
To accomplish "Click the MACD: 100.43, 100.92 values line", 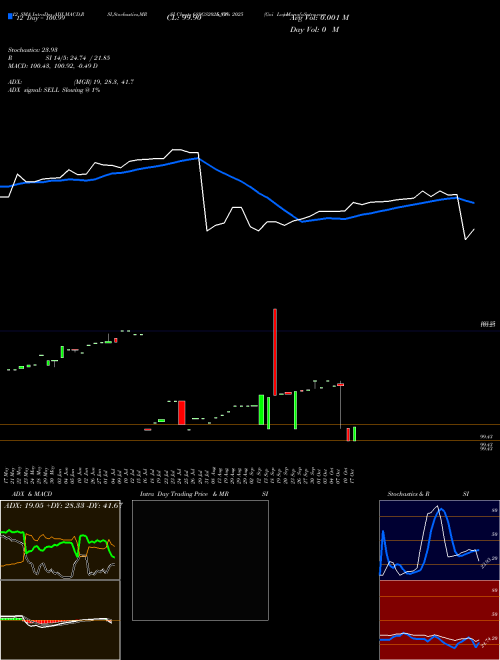I will [x=53, y=66].
